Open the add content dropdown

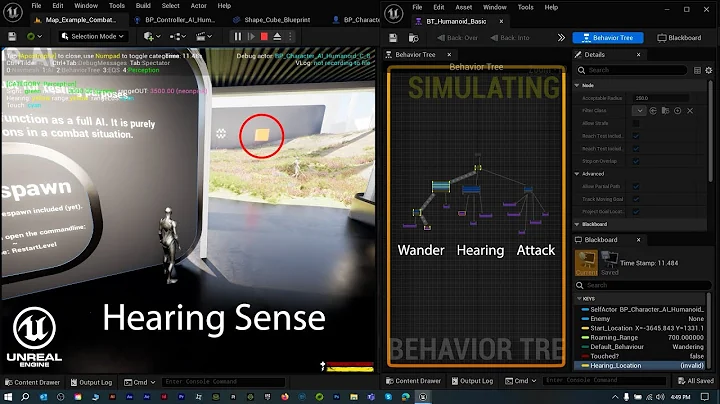pyautogui.click(x=152, y=36)
